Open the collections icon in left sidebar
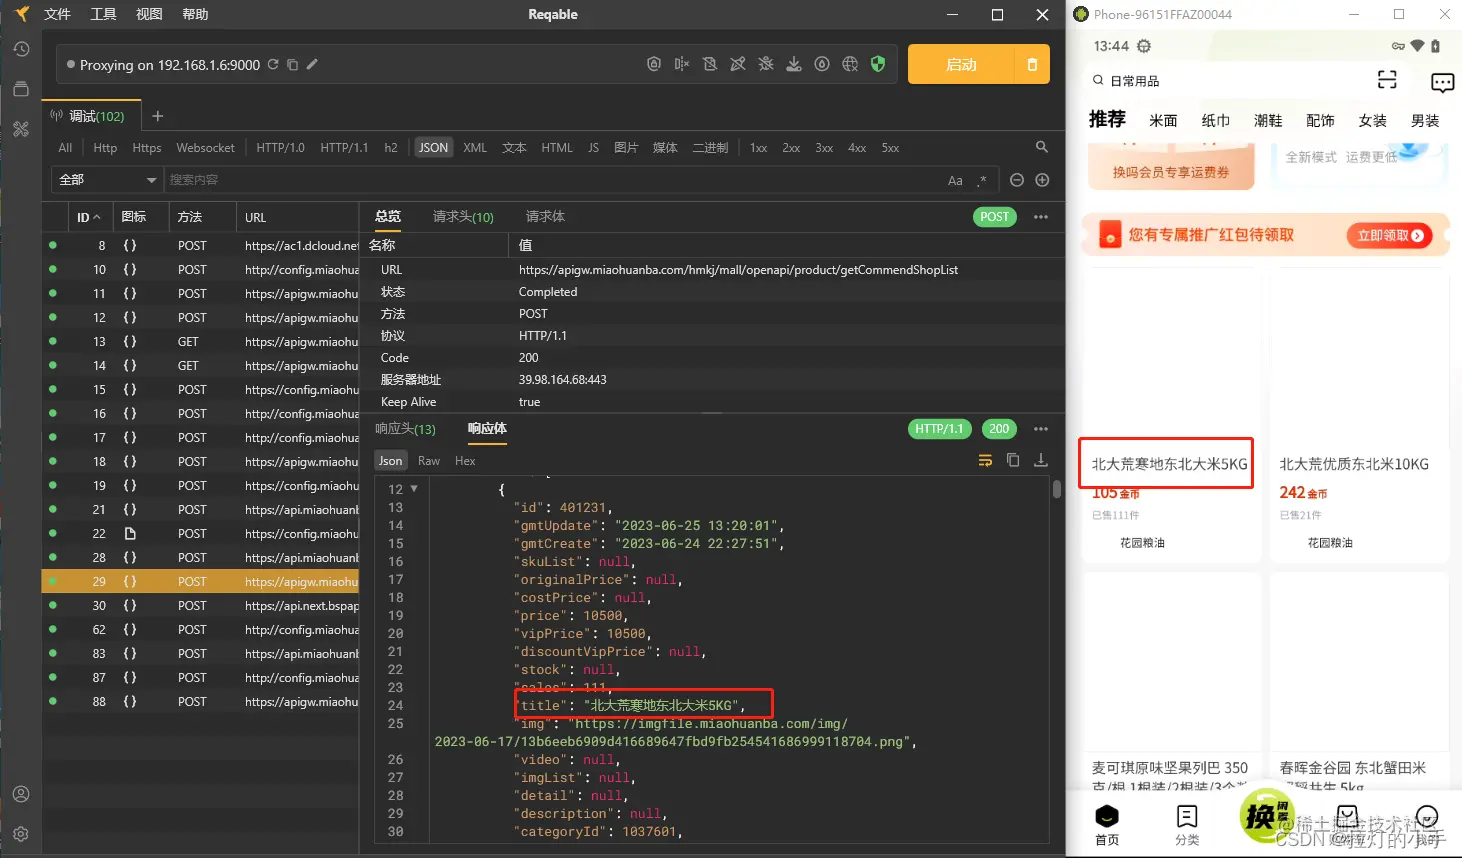This screenshot has width=1462, height=858. coord(21,89)
